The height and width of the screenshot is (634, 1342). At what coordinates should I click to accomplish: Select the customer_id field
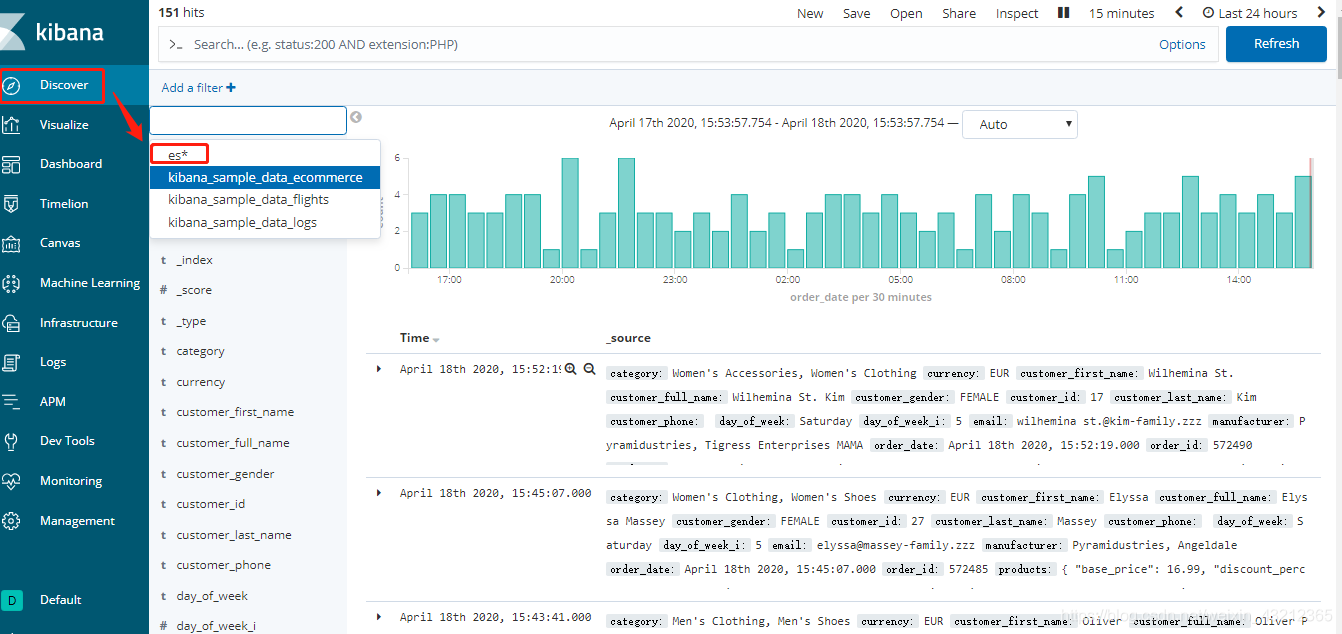210,504
